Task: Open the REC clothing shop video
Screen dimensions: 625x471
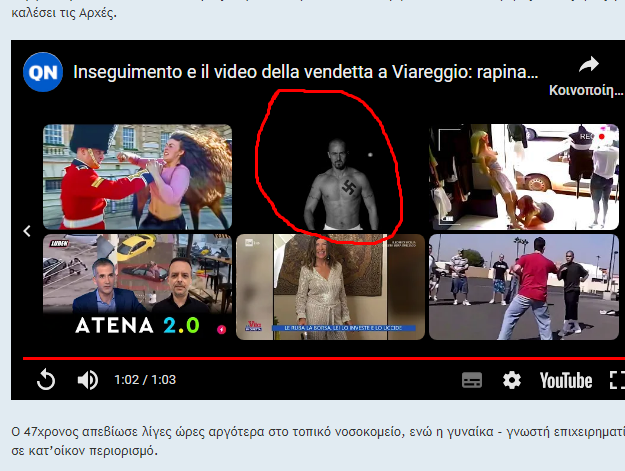Action: coord(524,177)
